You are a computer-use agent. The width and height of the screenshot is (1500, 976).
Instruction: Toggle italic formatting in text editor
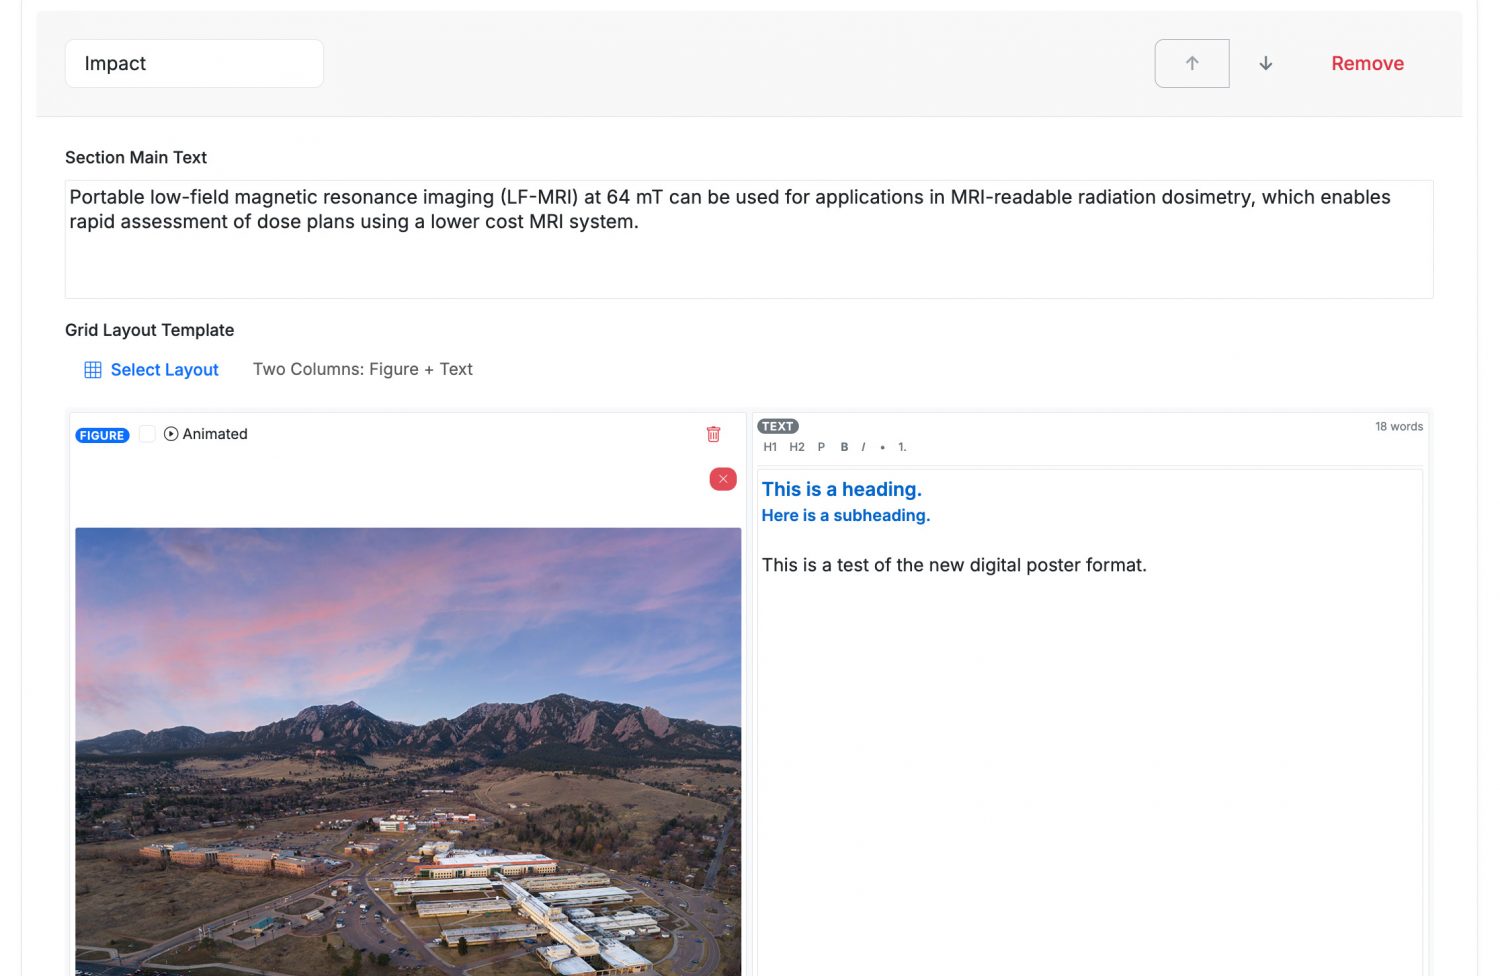pyautogui.click(x=863, y=447)
